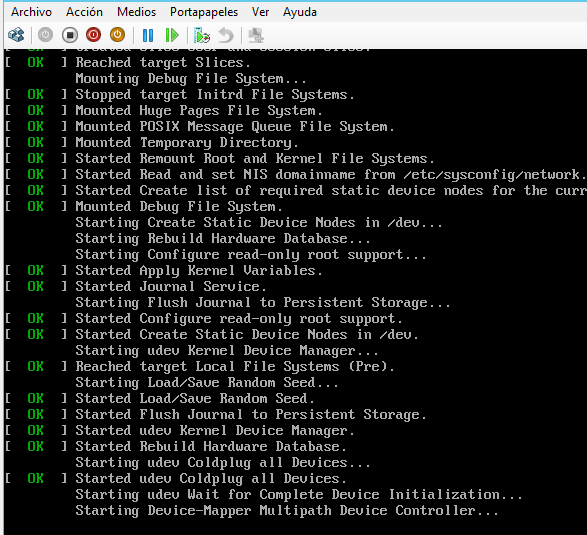
Task: Click 'Started Remount Root and Kernel File Systems.'
Action: coord(255,159)
